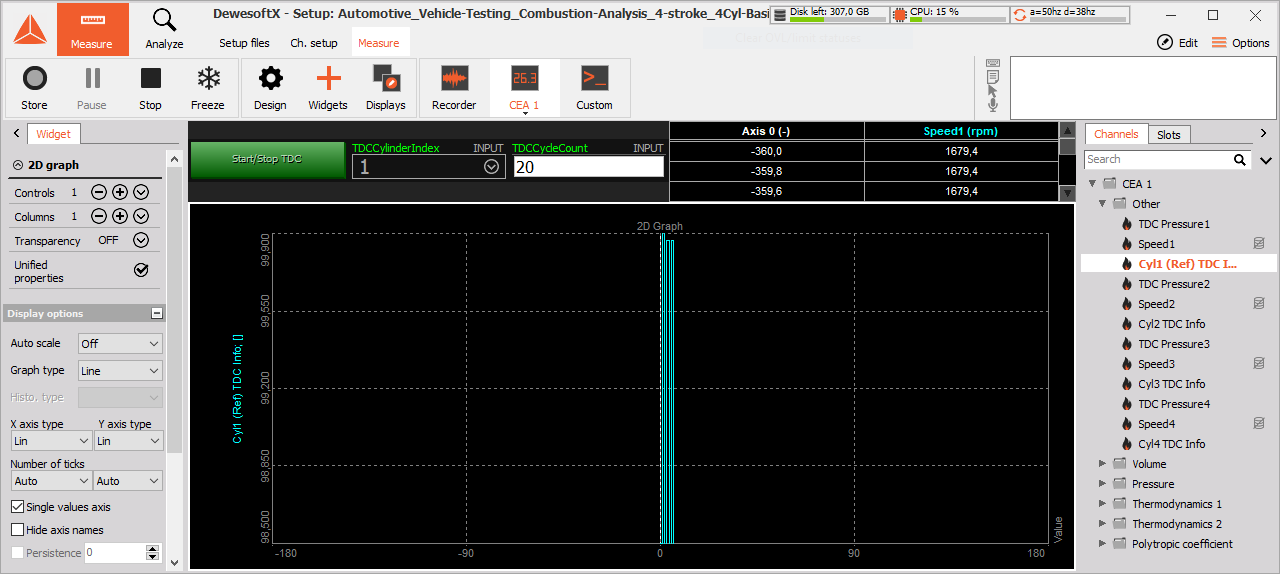Select the TDC Pressure1 channel
The image size is (1280, 574).
(x=1173, y=224)
